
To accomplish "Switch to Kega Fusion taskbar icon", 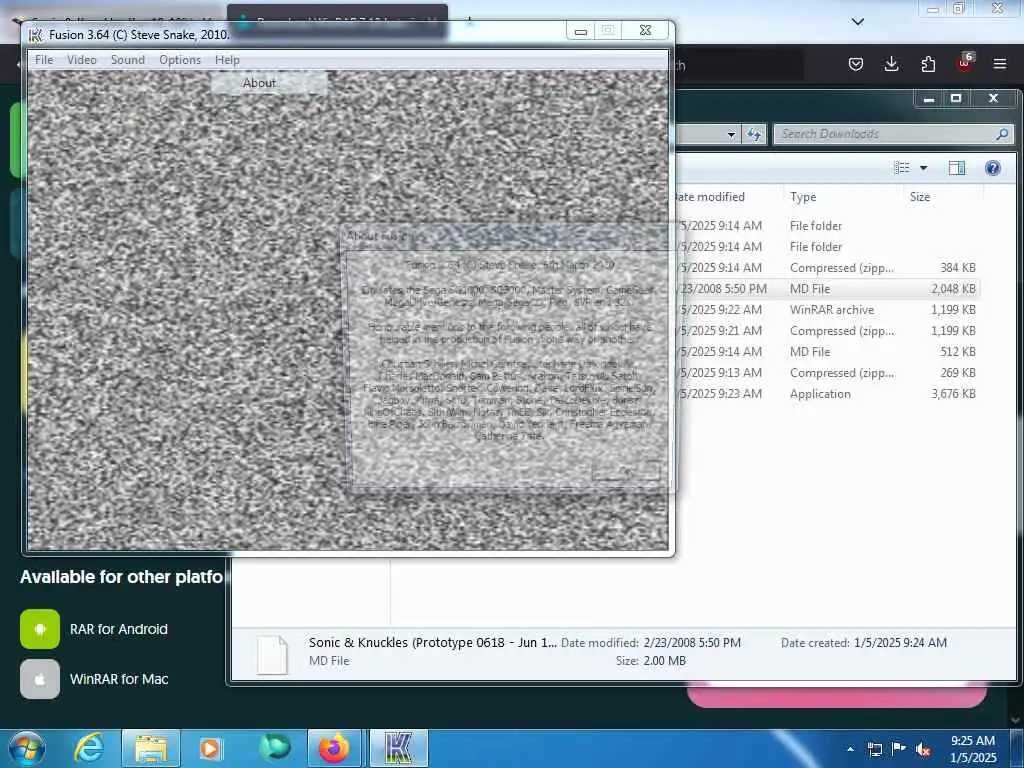I will [398, 748].
